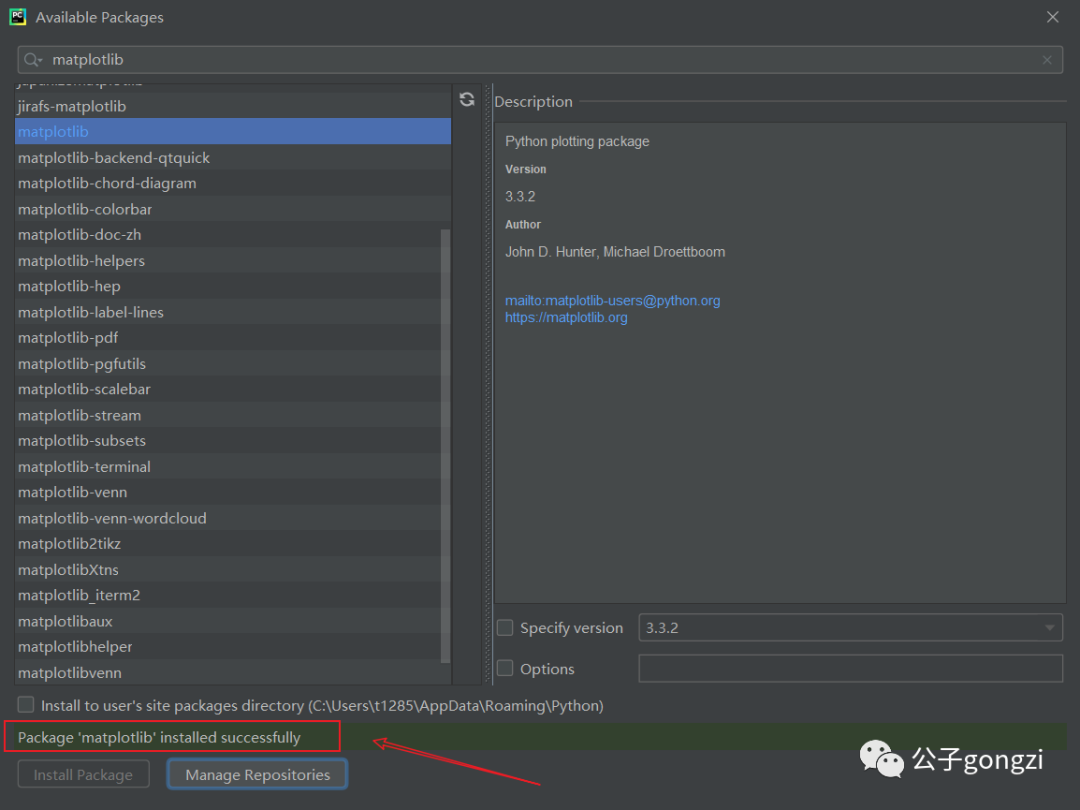Select matplotlib-backend-qtquick in the list
Viewport: 1080px width, 810px height.
point(233,158)
